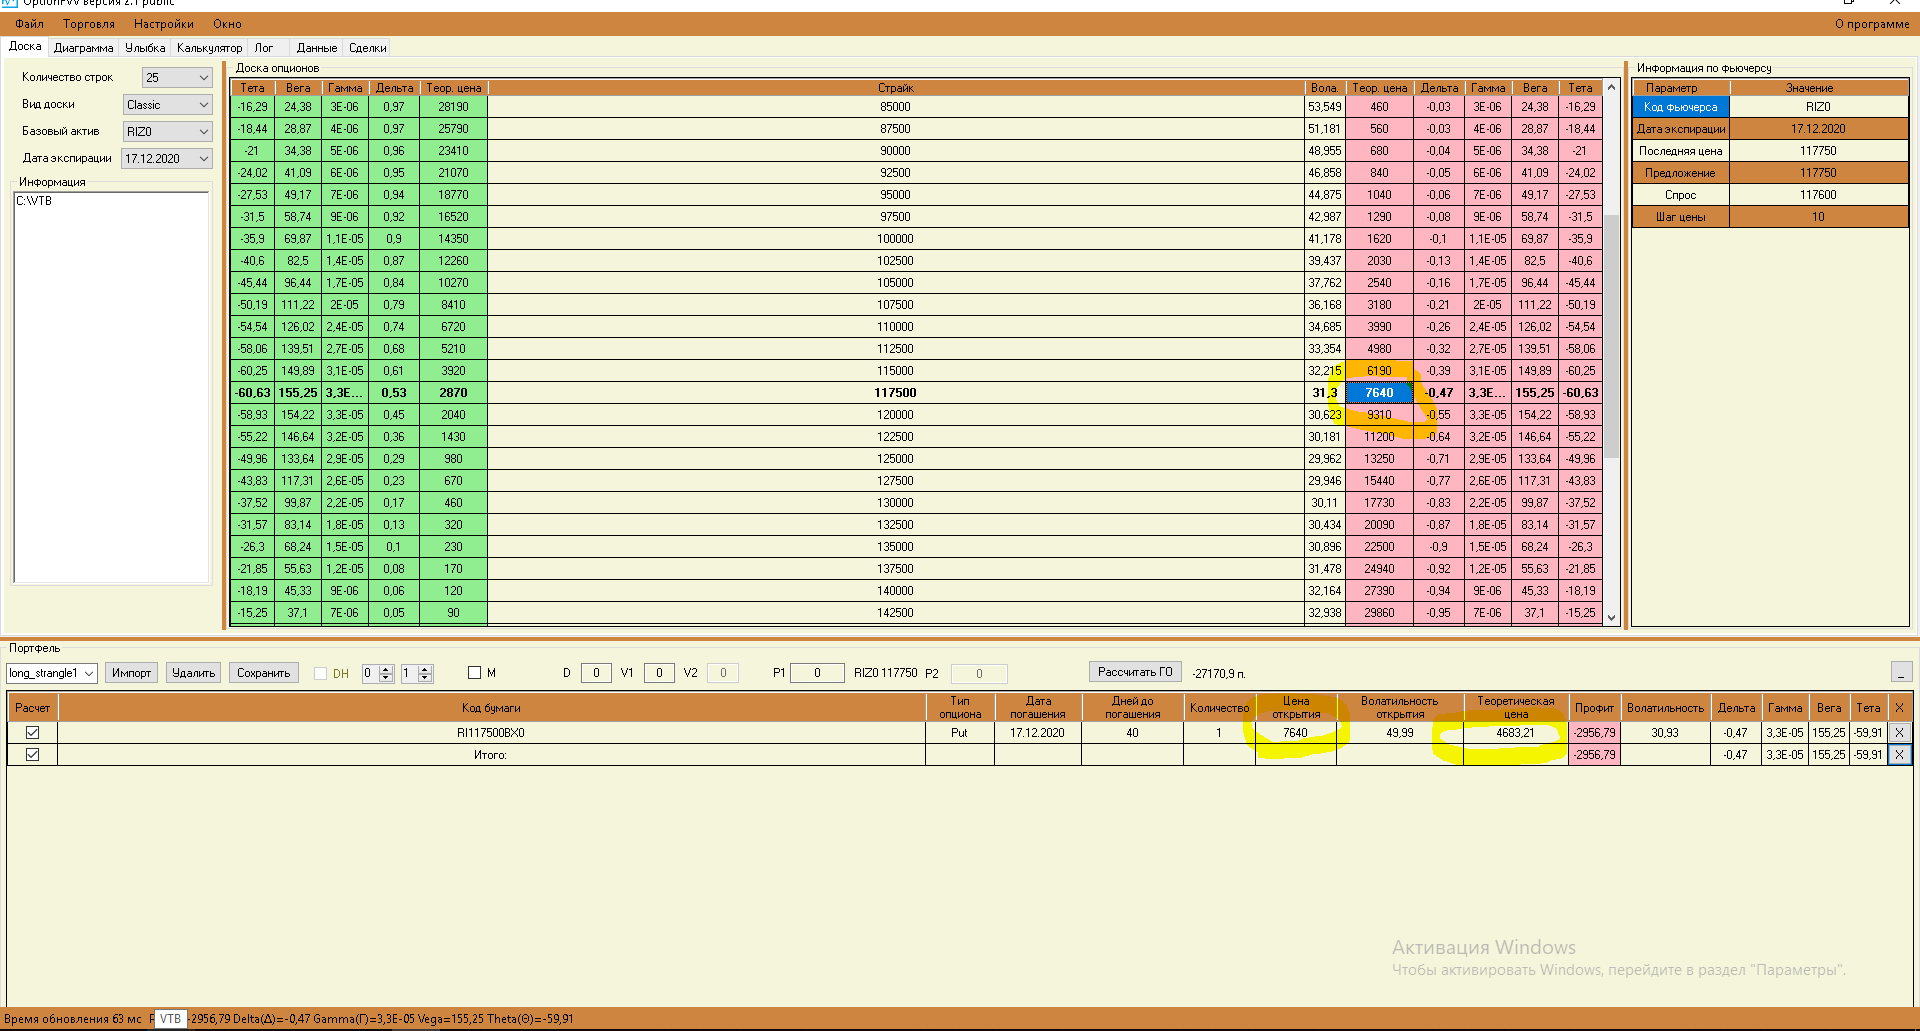Screen dimensions: 1920x1031
Task: Click the options board vertical scrollbar thumb
Action: [x=1611, y=337]
